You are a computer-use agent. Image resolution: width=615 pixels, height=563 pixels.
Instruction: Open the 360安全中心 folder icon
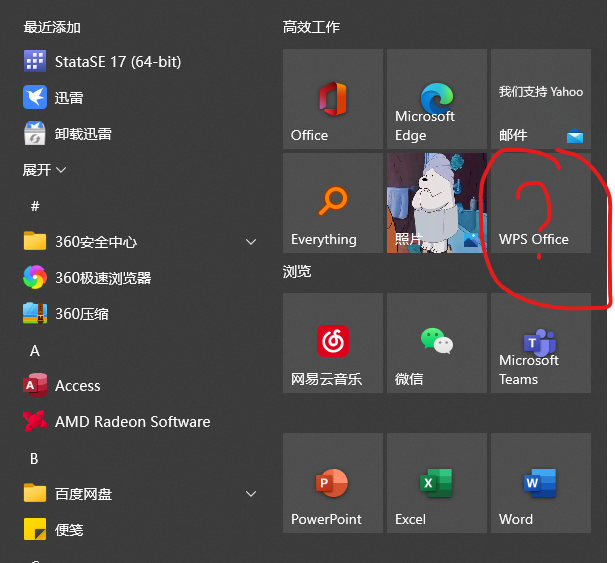tap(35, 241)
